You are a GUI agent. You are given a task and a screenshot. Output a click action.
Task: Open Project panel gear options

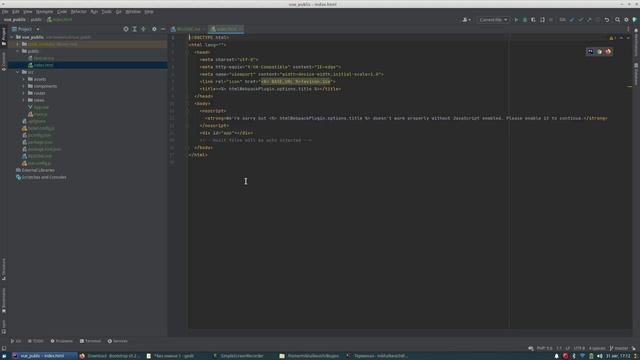154,29
